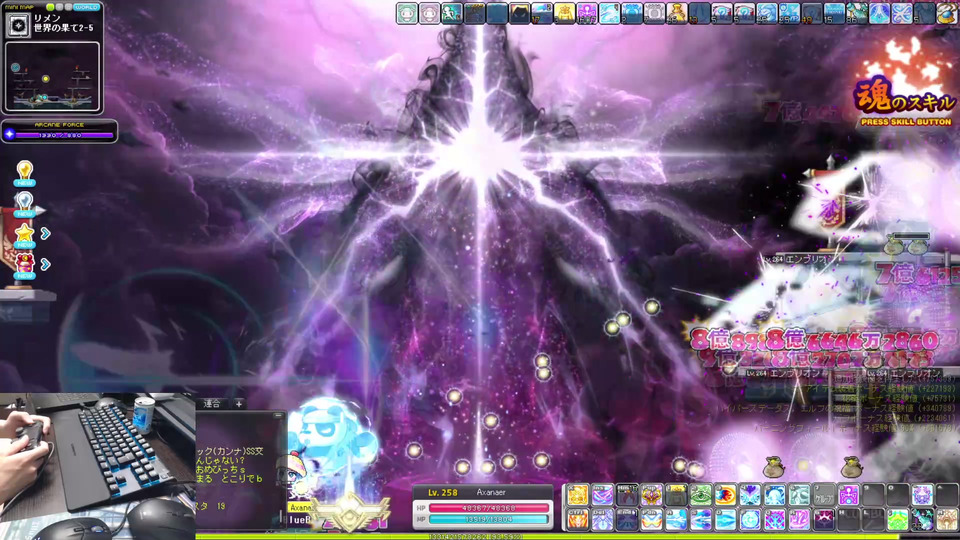Open the gold star NEW event notification

point(24,235)
